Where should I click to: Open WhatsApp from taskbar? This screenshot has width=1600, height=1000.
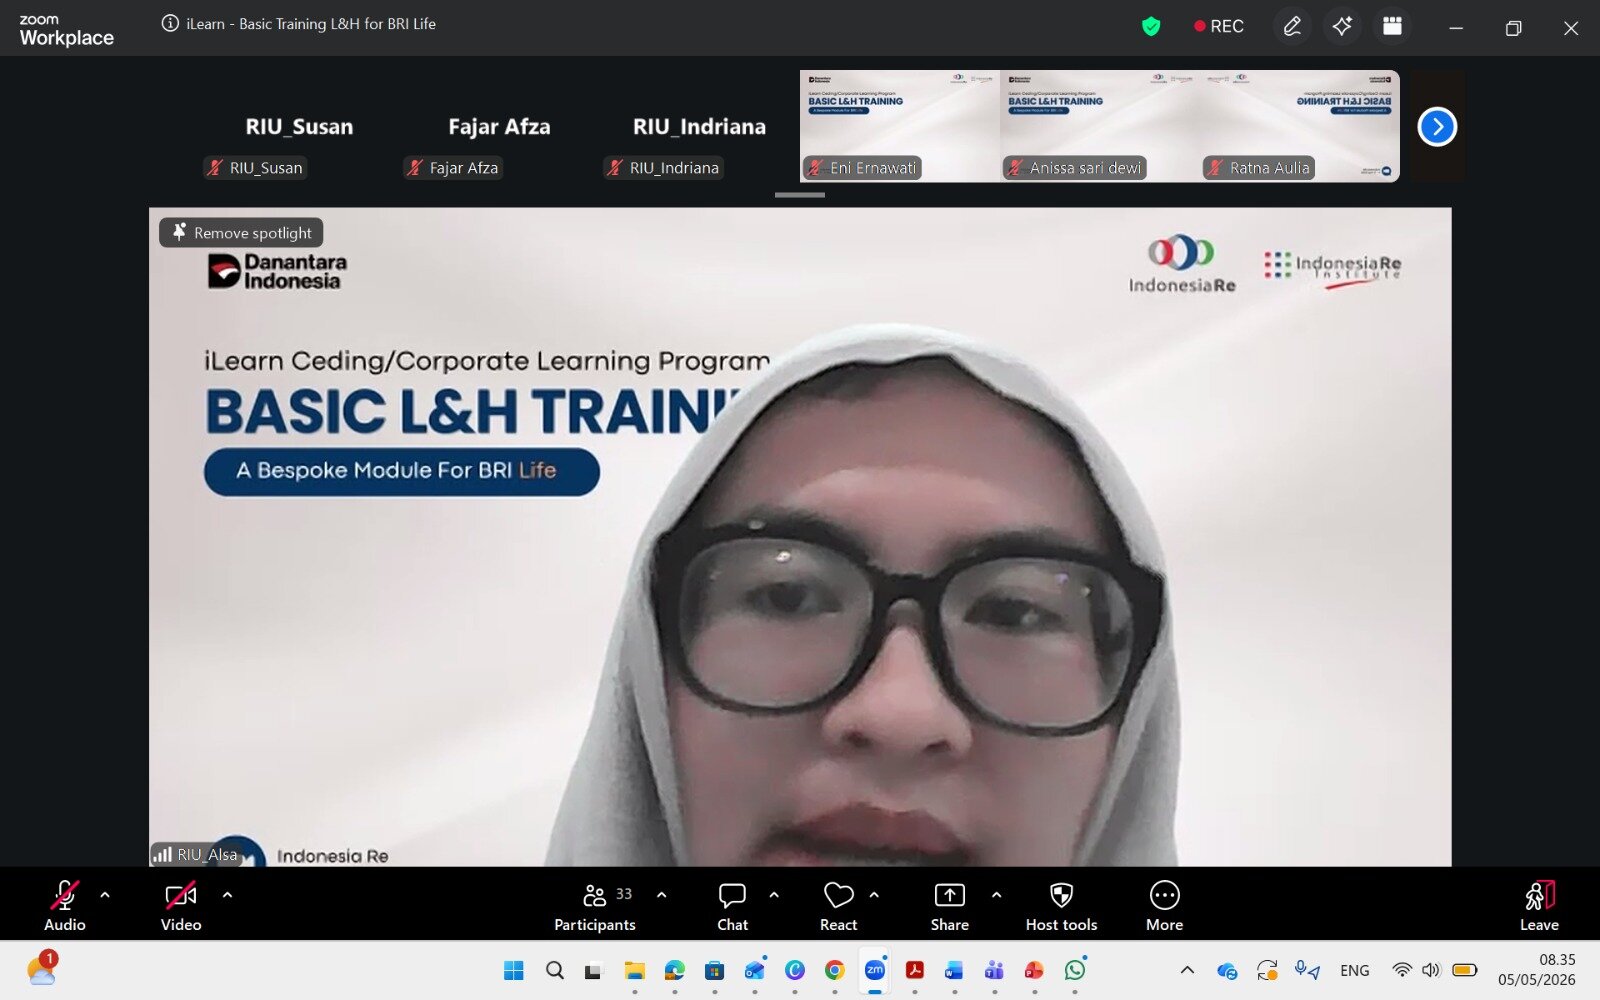(x=1075, y=970)
